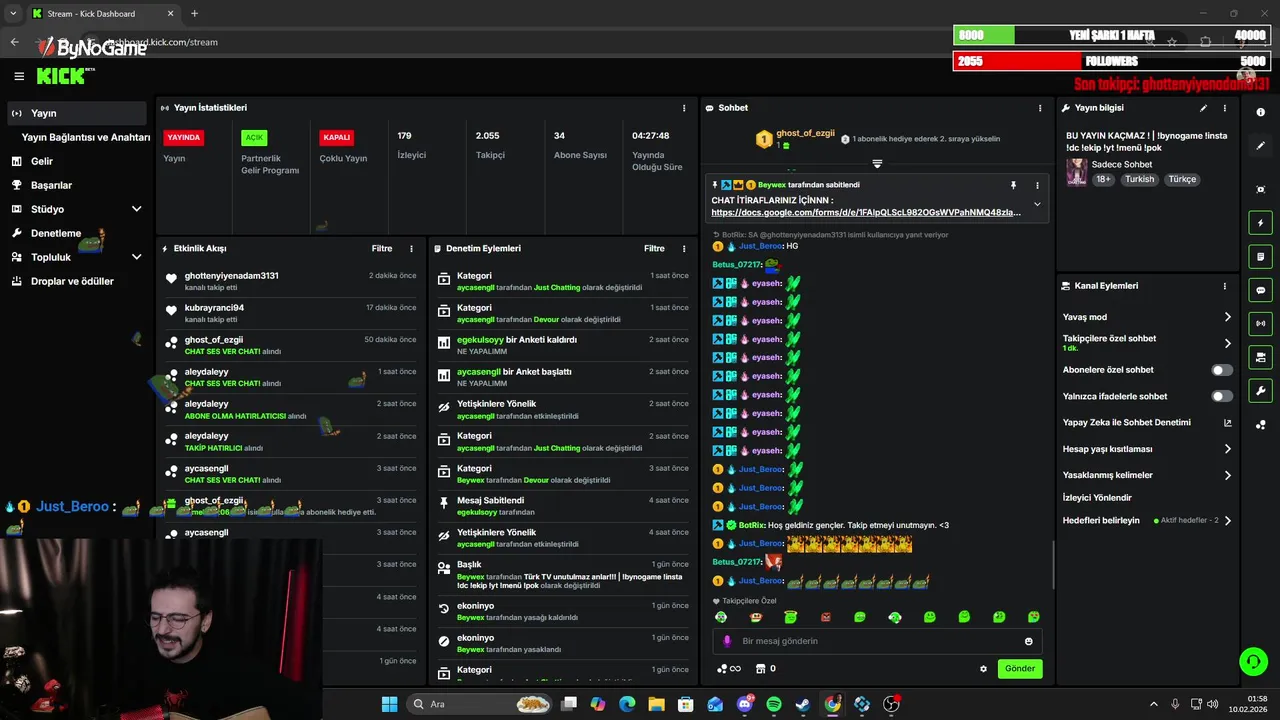Expand the pinned message chevron
Viewport: 1280px width, 720px height.
coord(1037,204)
